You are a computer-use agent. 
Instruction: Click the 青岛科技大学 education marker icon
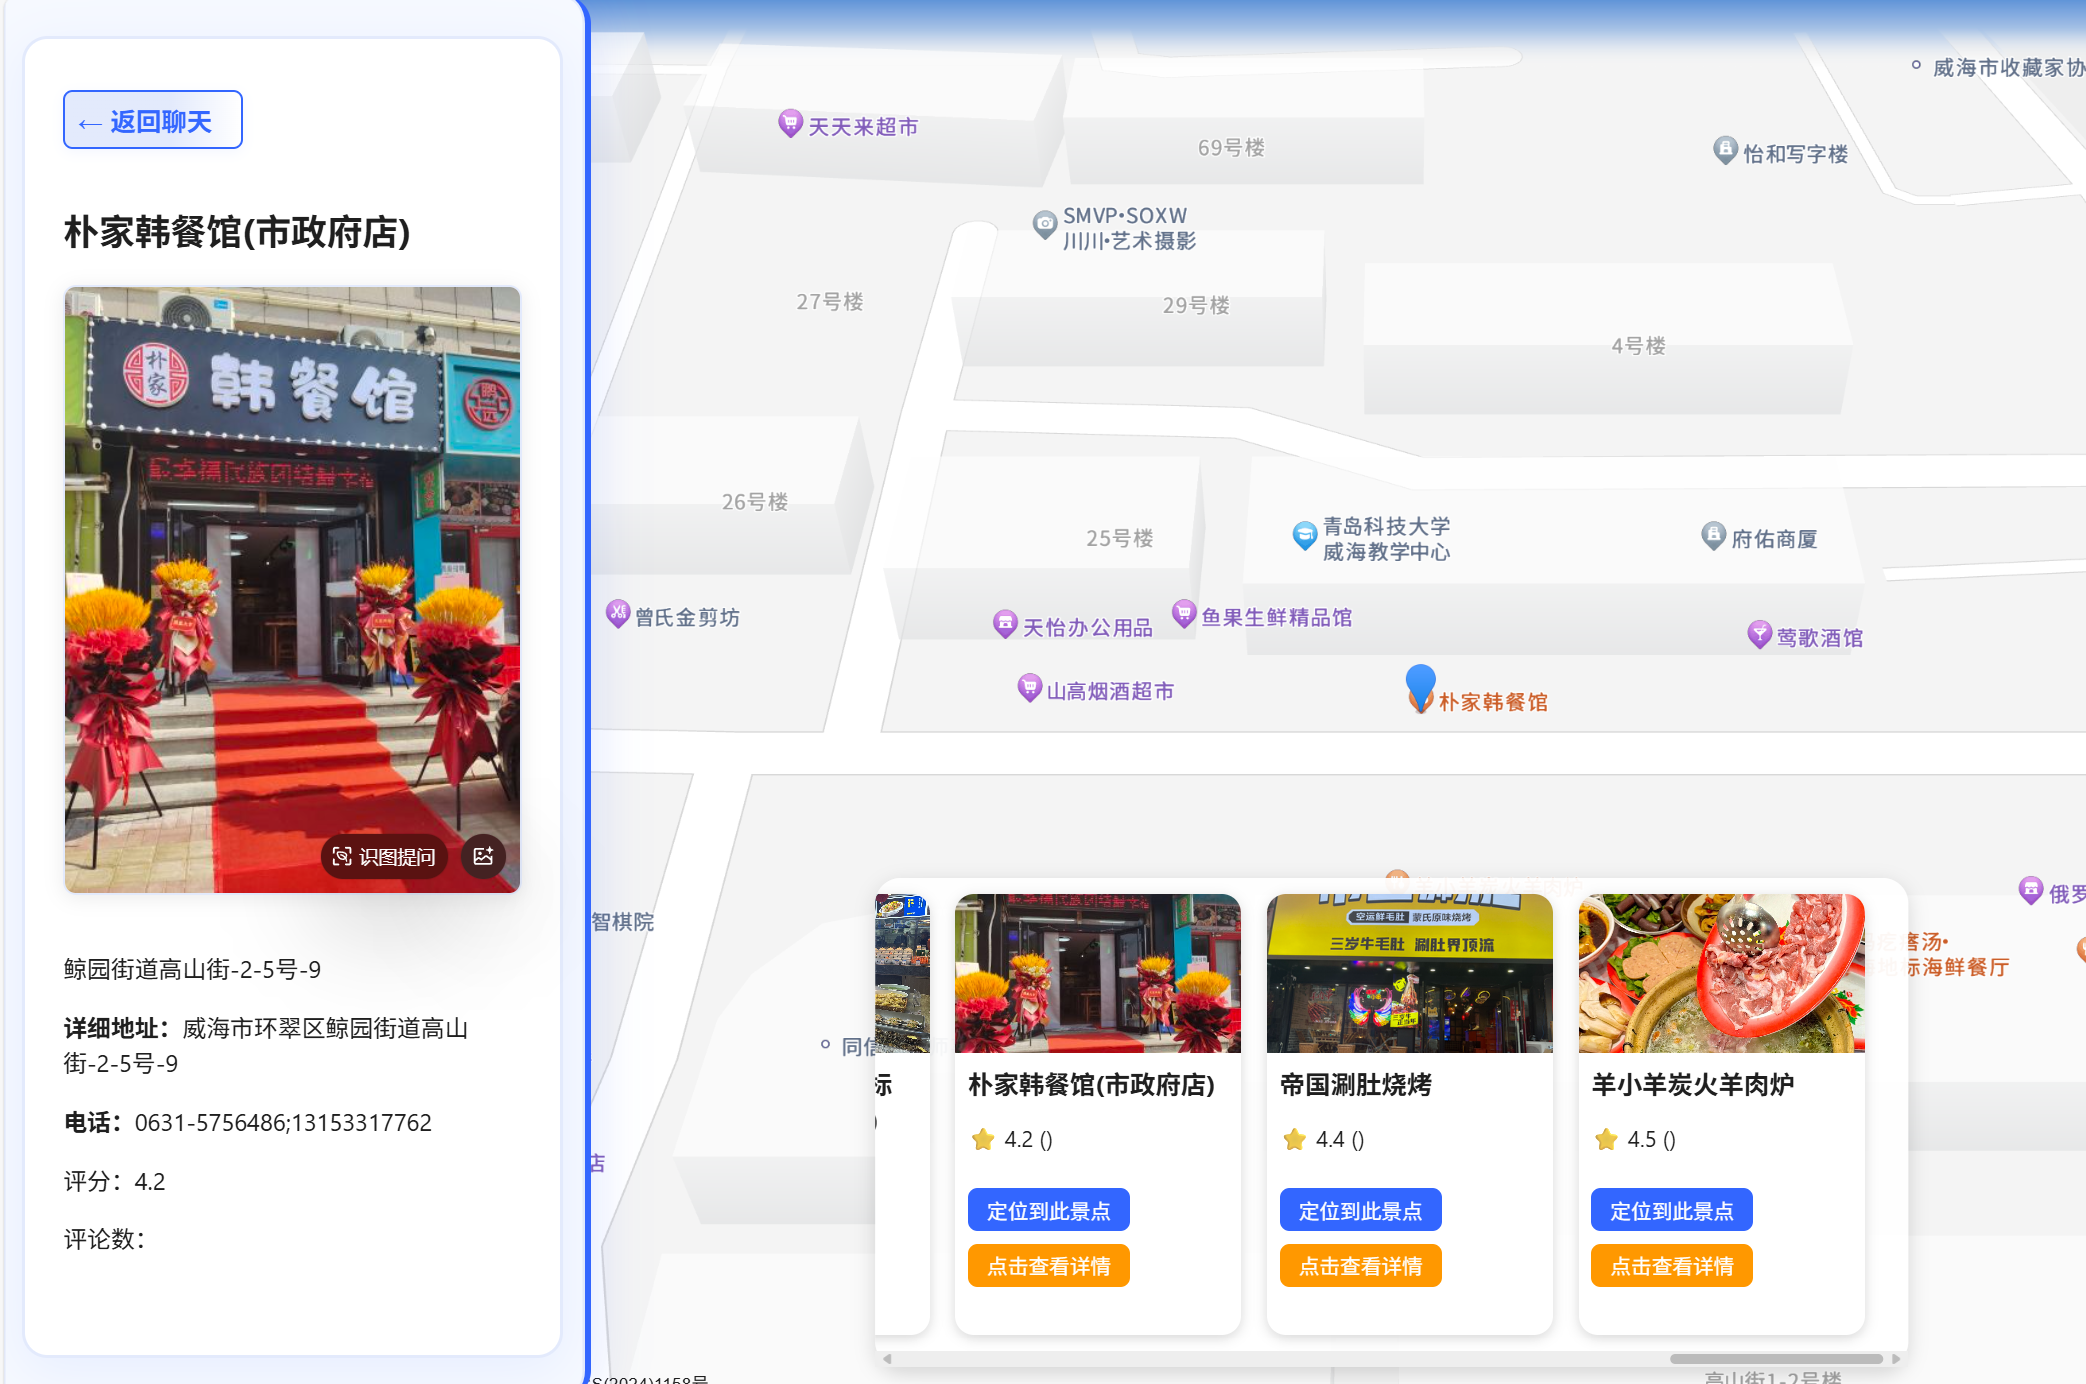coord(1304,536)
